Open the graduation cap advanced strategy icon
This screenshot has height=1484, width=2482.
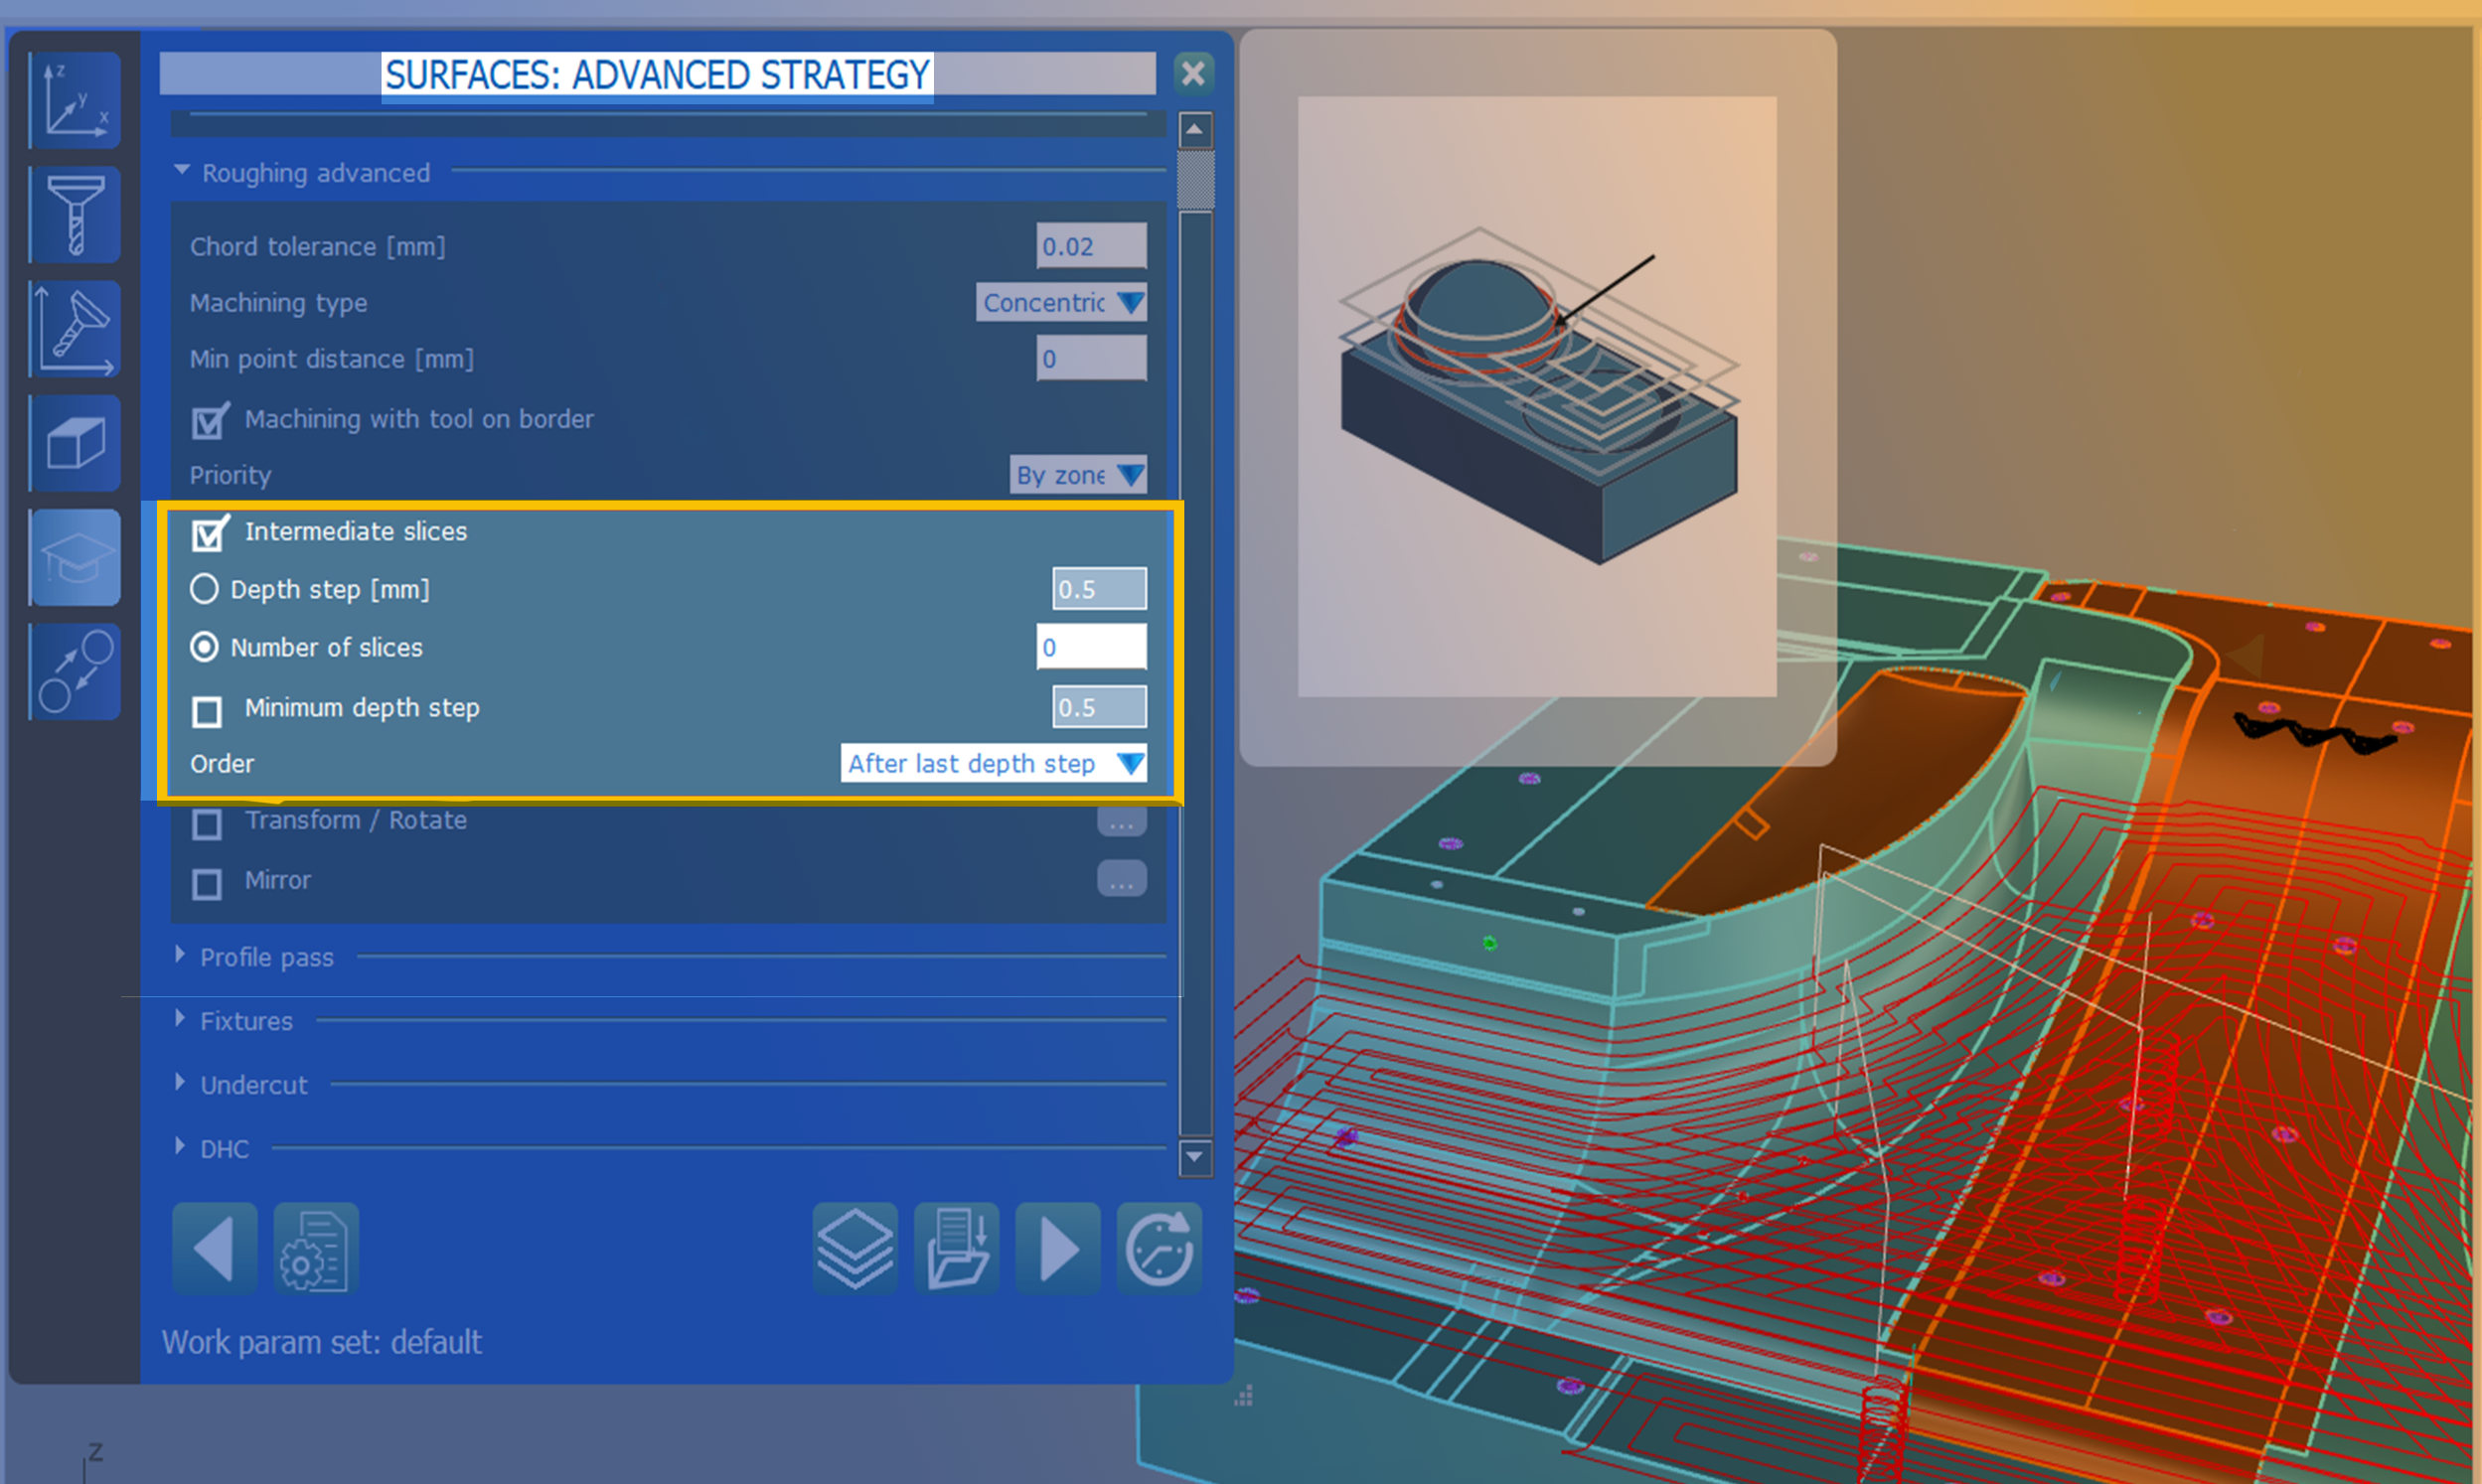tap(75, 557)
